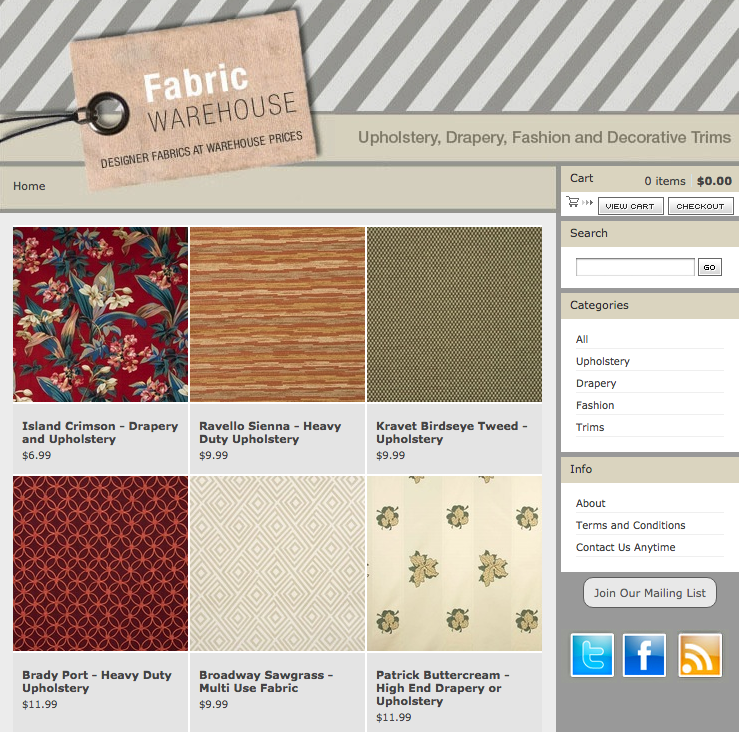This screenshot has height=732, width=739.
Task: Go to the Home navigation item
Action: [x=29, y=186]
